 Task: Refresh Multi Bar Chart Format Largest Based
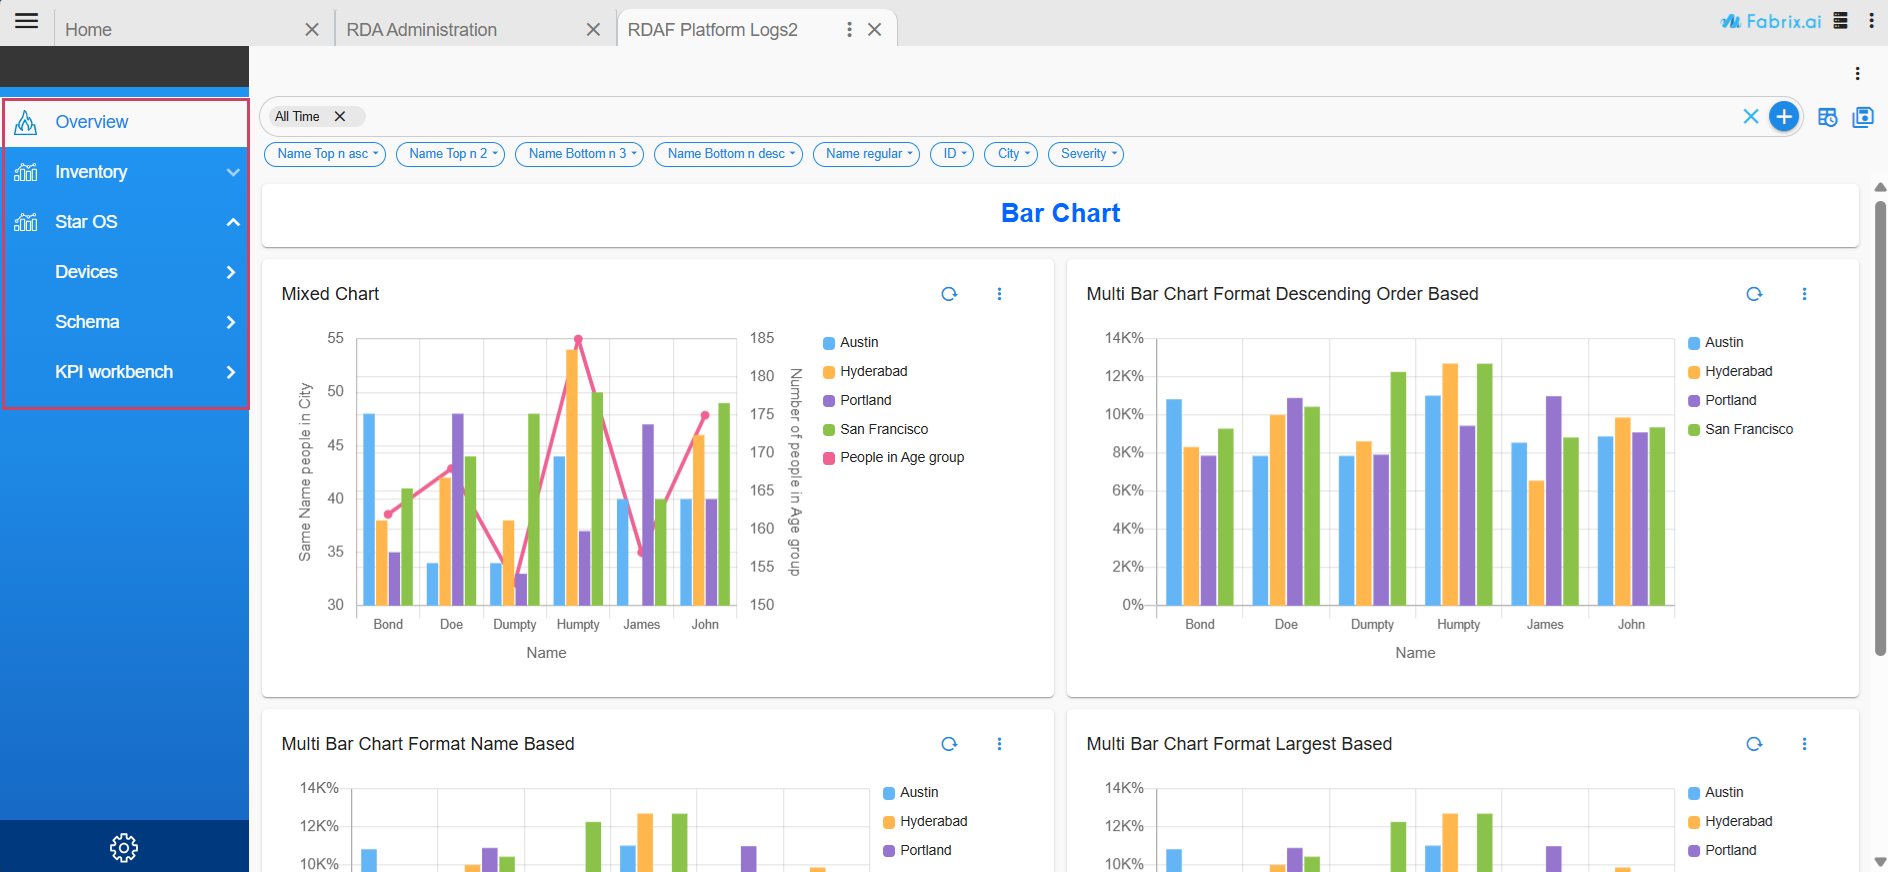tap(1754, 744)
